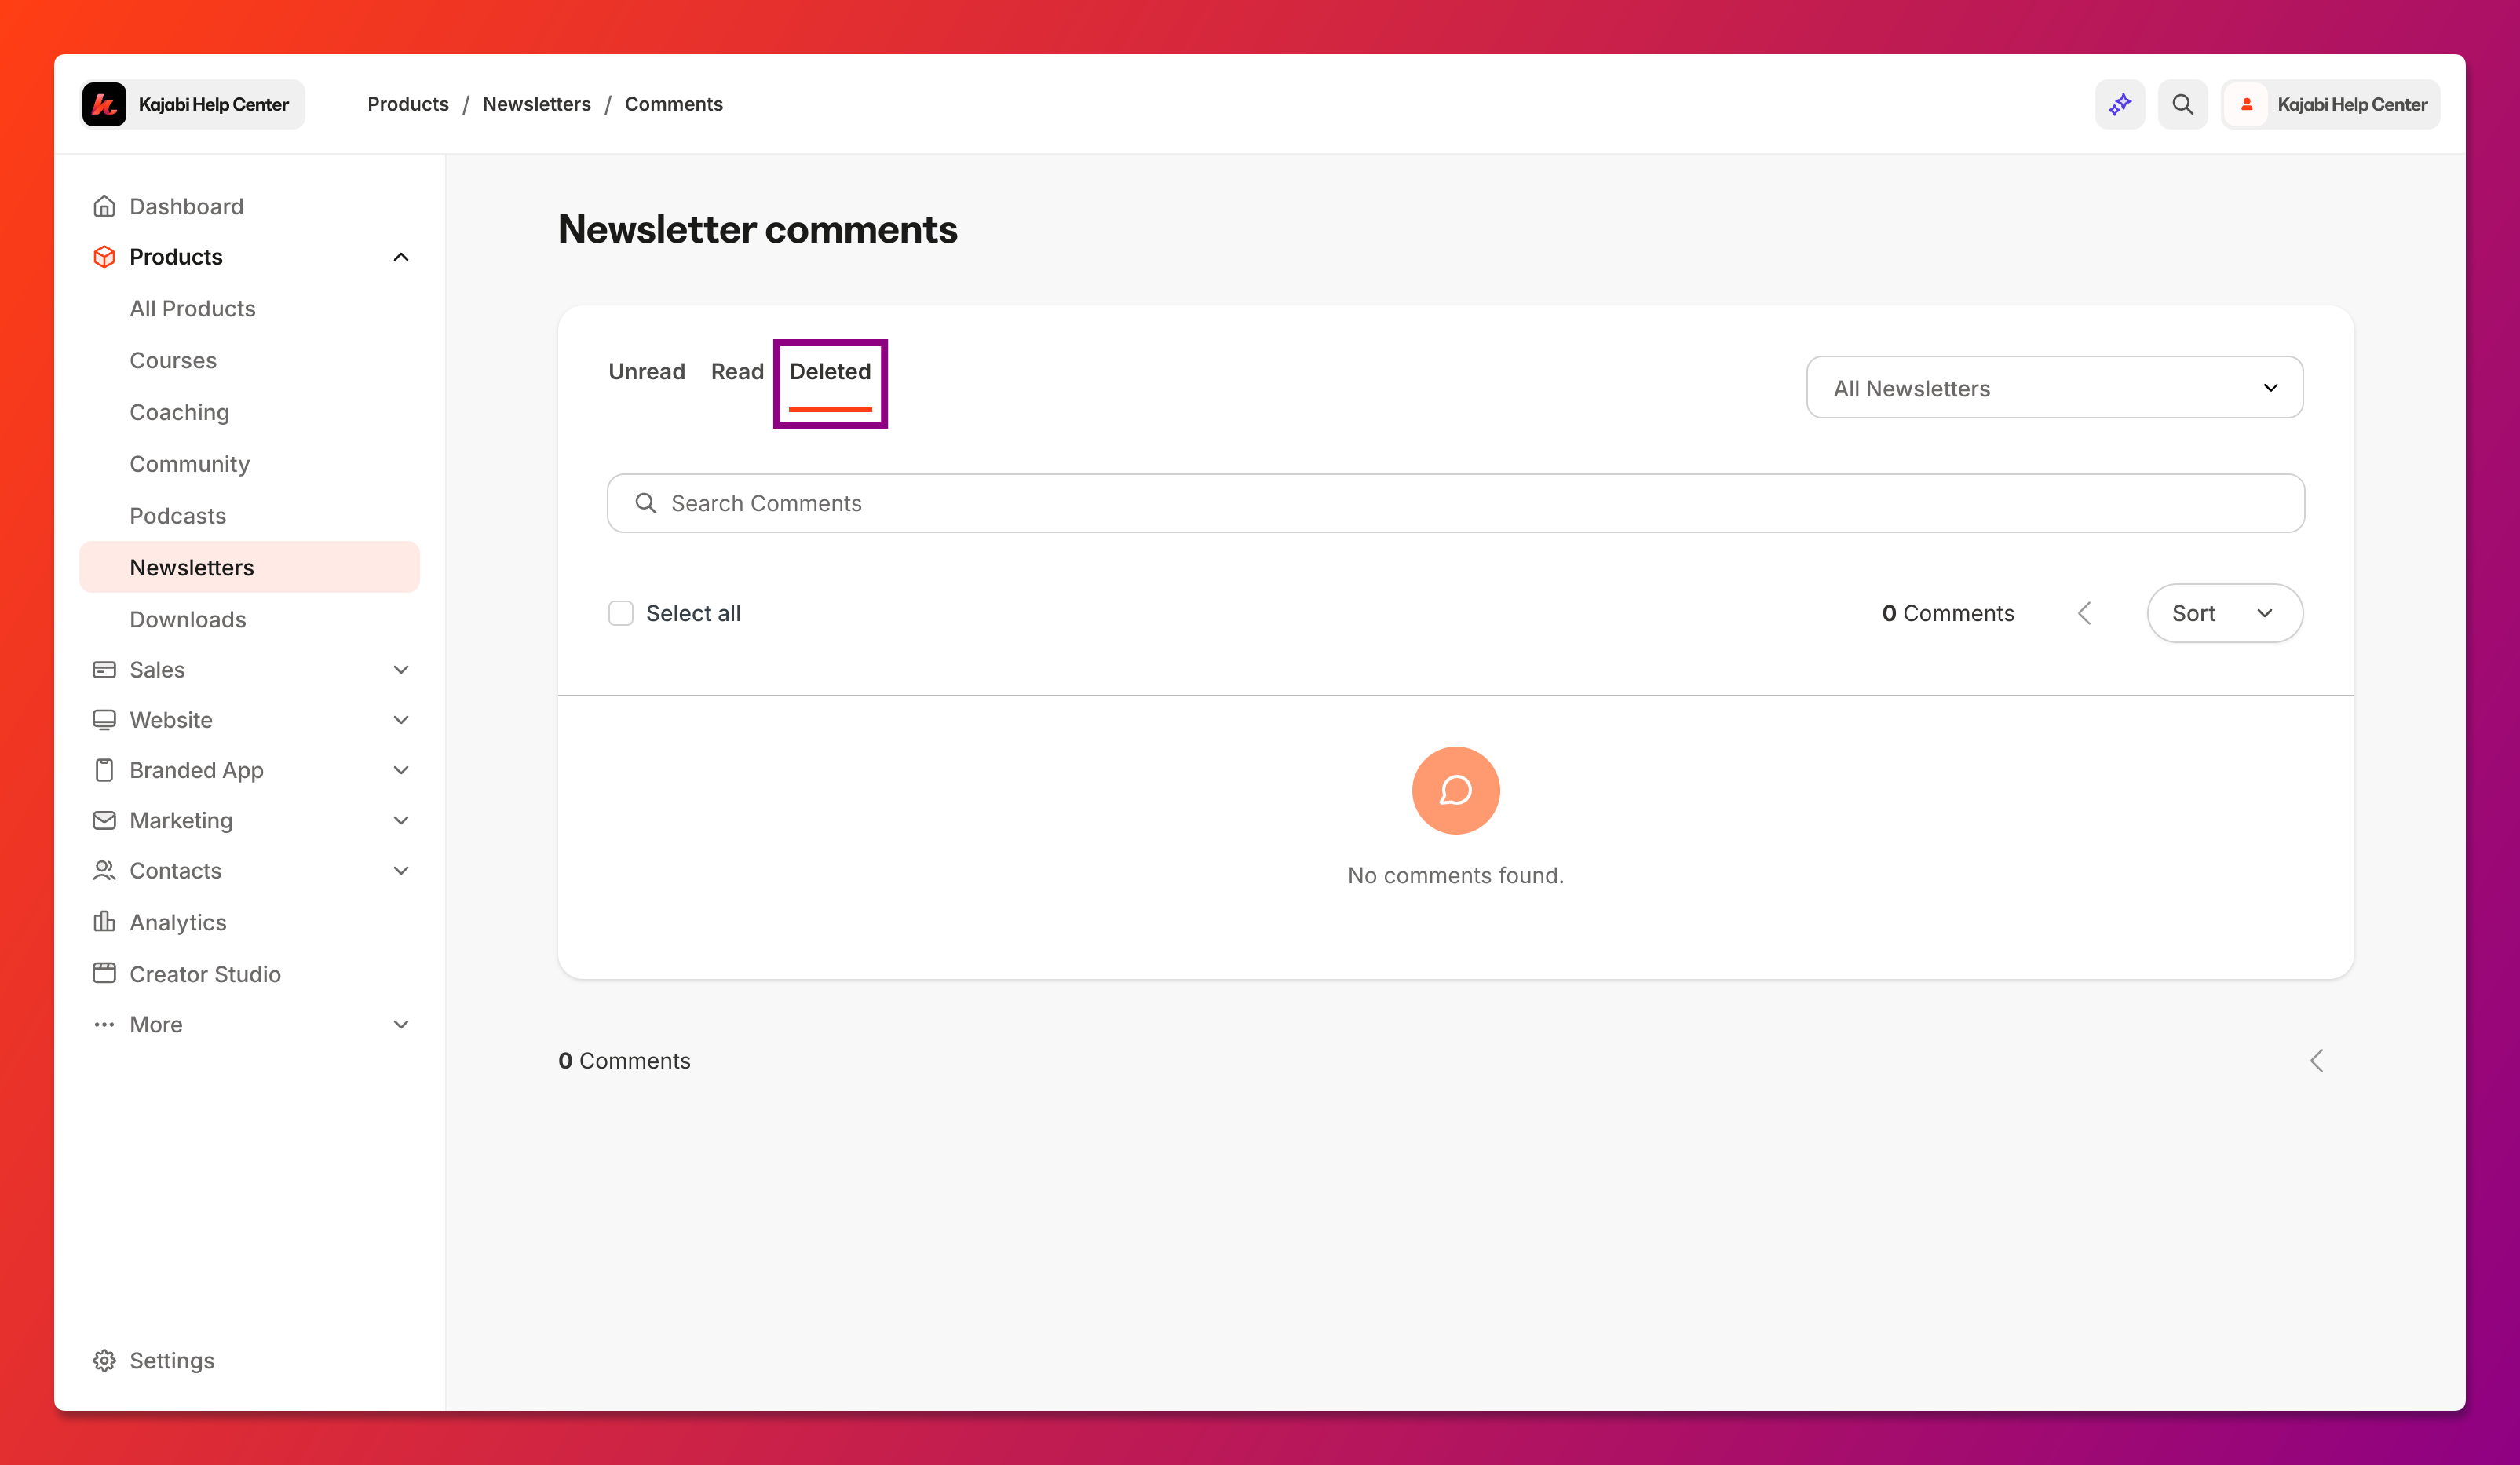Click the Search Comments input field
This screenshot has width=2520, height=1465.
click(1456, 503)
